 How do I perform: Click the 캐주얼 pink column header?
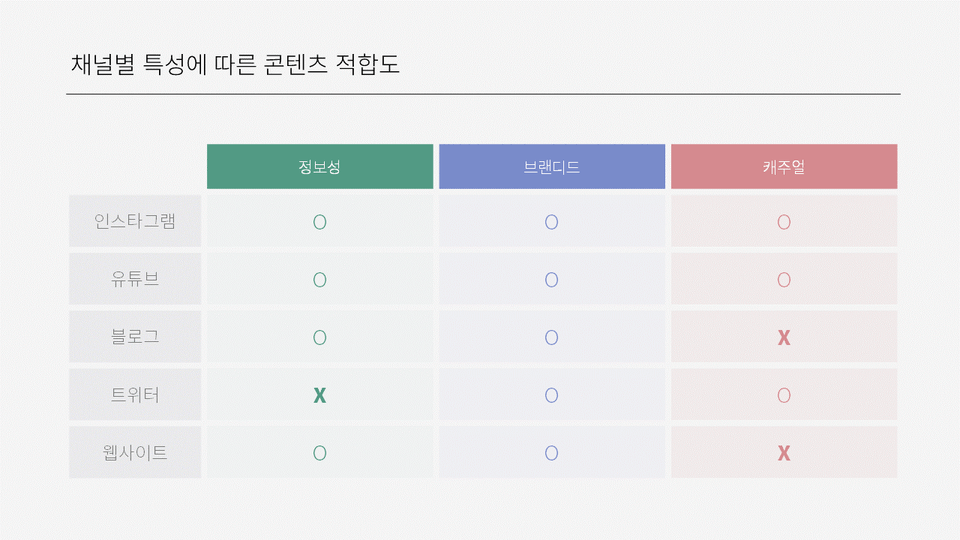[784, 167]
